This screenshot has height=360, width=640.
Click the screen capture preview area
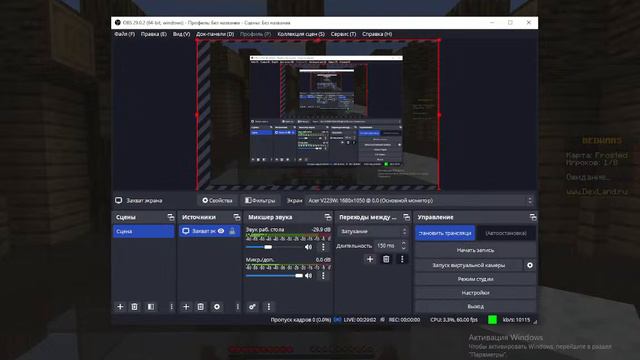click(x=318, y=115)
